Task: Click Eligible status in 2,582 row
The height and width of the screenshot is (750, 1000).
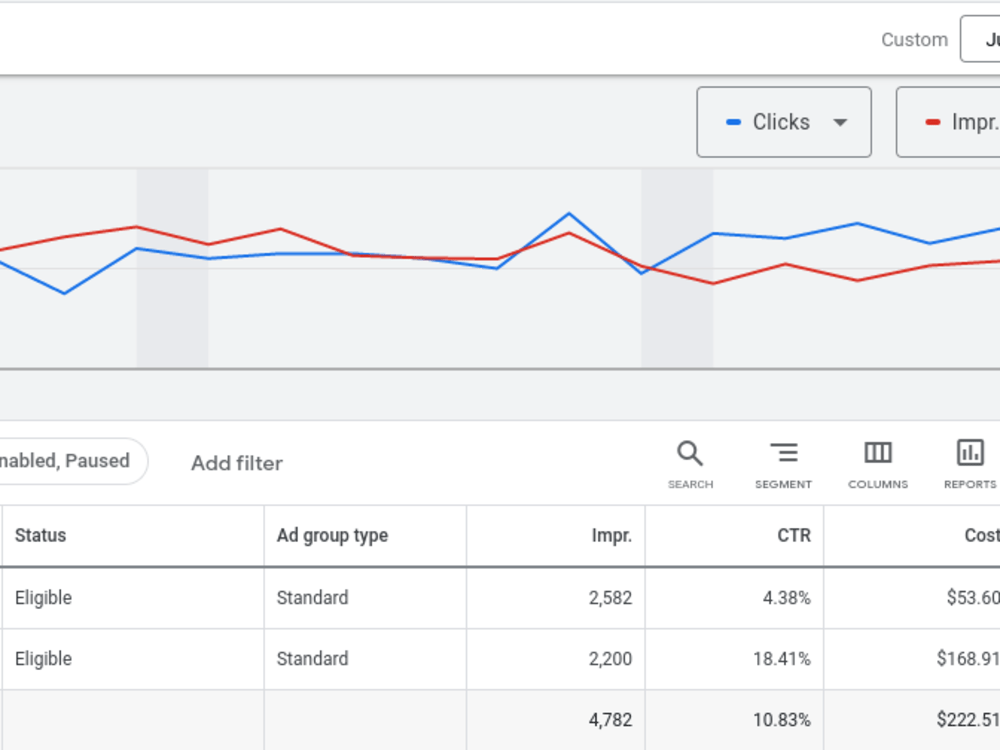Action: pos(43,598)
